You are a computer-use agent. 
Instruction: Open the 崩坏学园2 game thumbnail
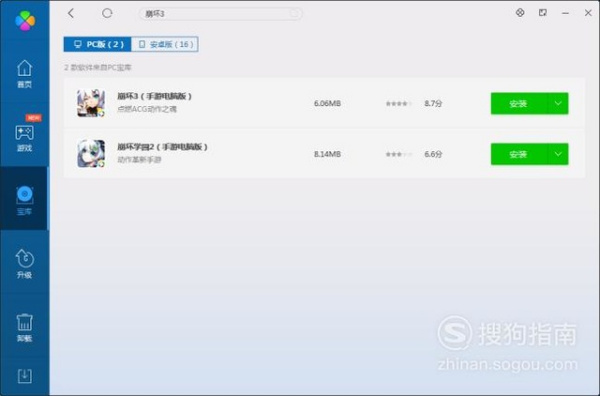click(91, 154)
